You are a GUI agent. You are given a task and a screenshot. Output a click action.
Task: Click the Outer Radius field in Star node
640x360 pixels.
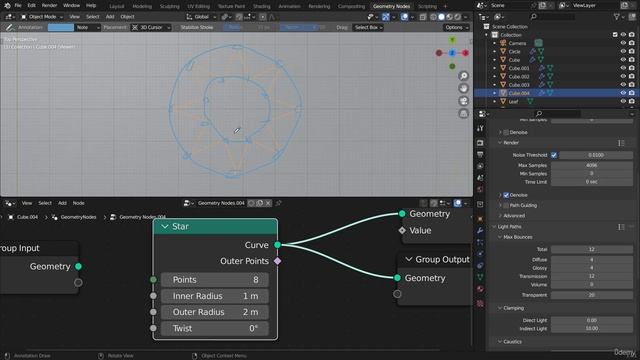click(x=215, y=312)
